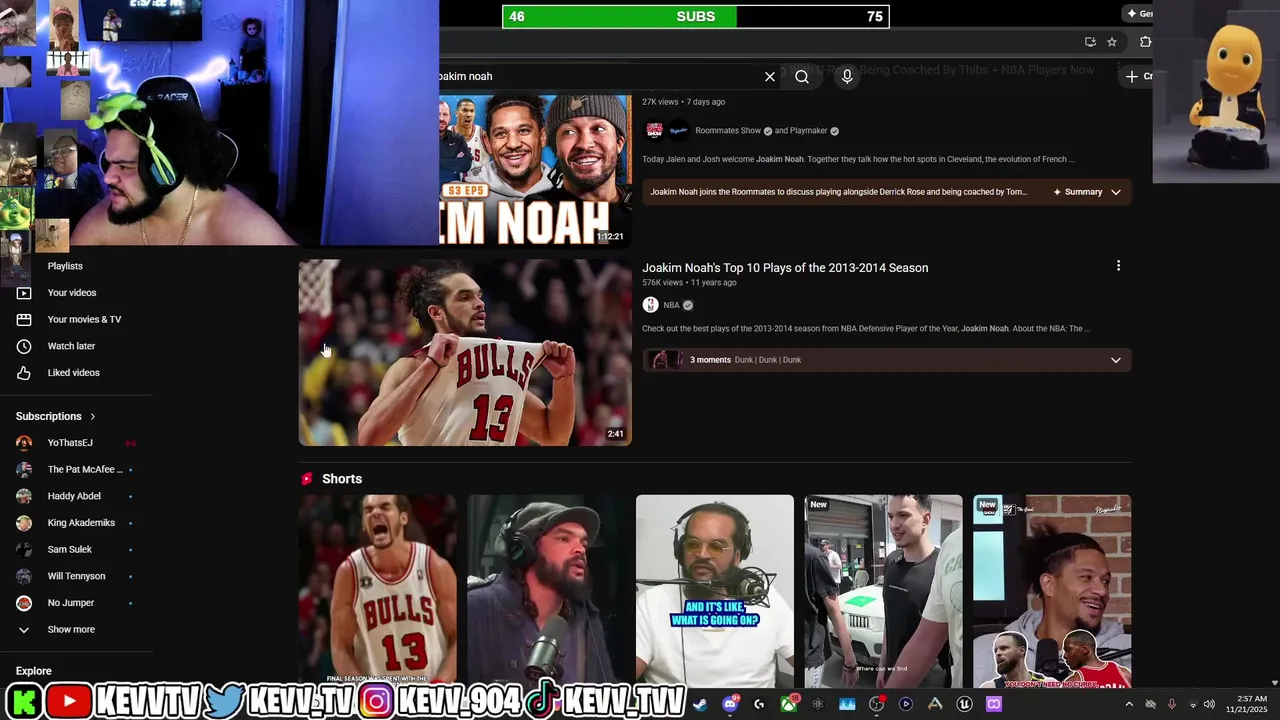The height and width of the screenshot is (720, 1280).
Task: Click the tray microphone status icon
Action: click(1171, 704)
